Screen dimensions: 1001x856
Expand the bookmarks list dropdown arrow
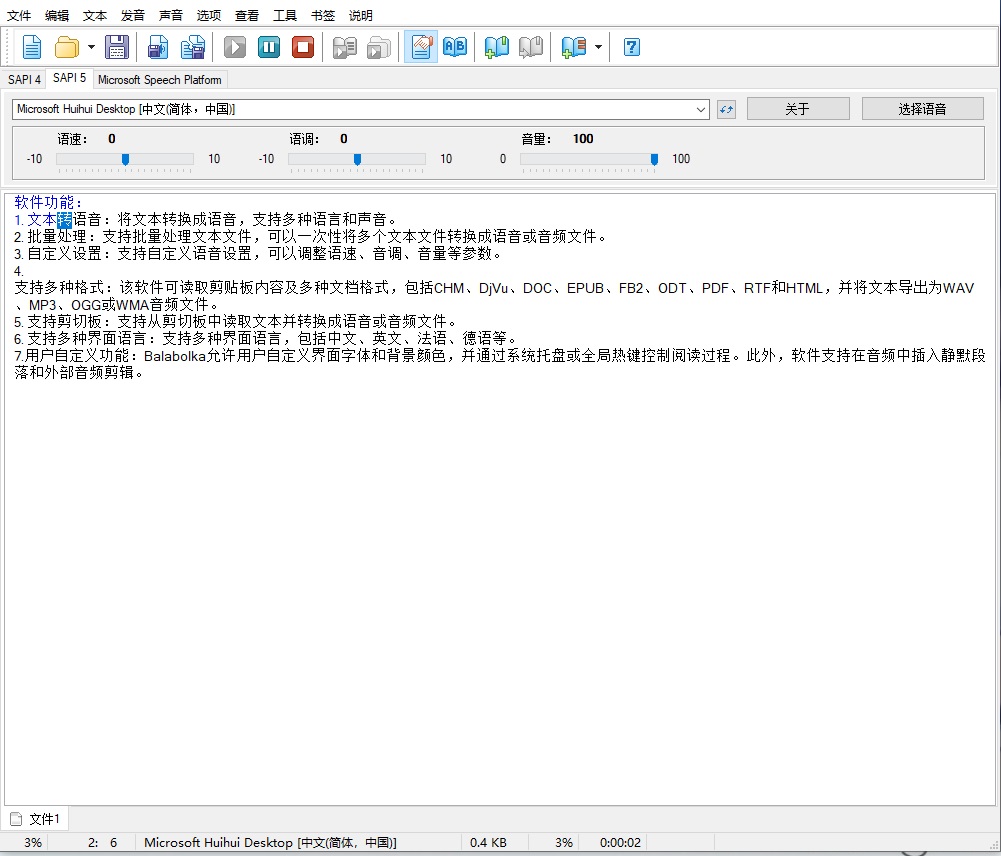[x=599, y=47]
